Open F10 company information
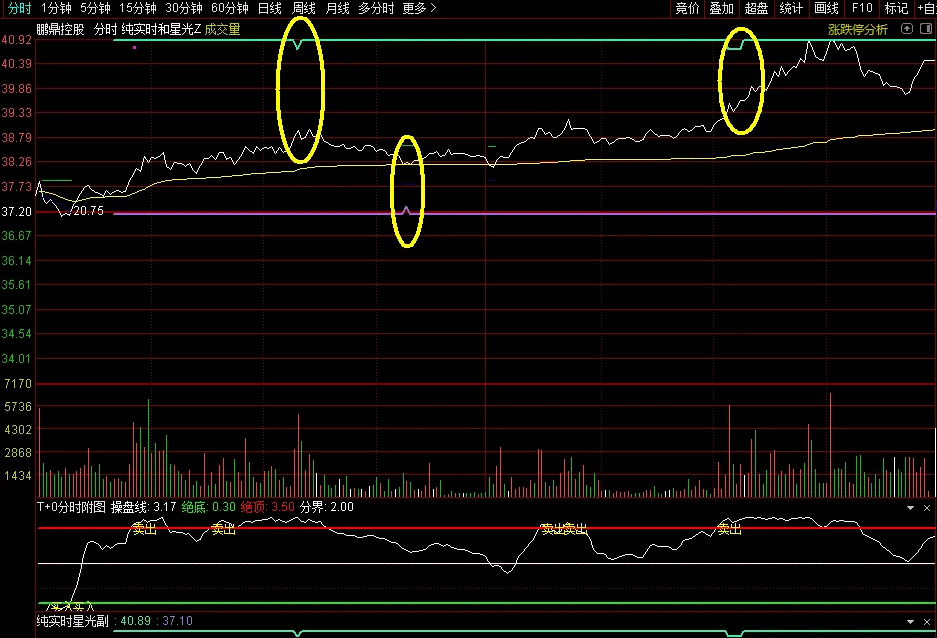 pos(862,9)
